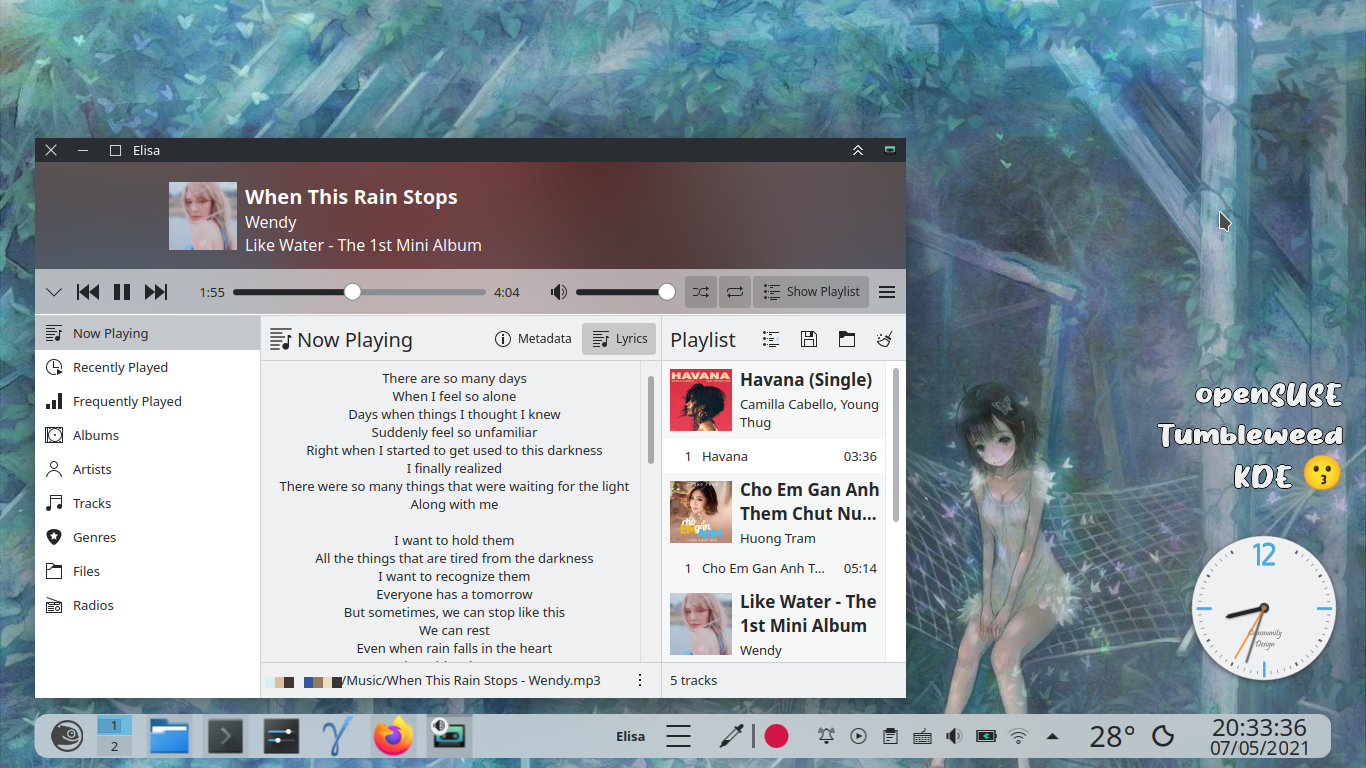The height and width of the screenshot is (768, 1366).
Task: Toggle the Show Playlist button
Action: [811, 292]
